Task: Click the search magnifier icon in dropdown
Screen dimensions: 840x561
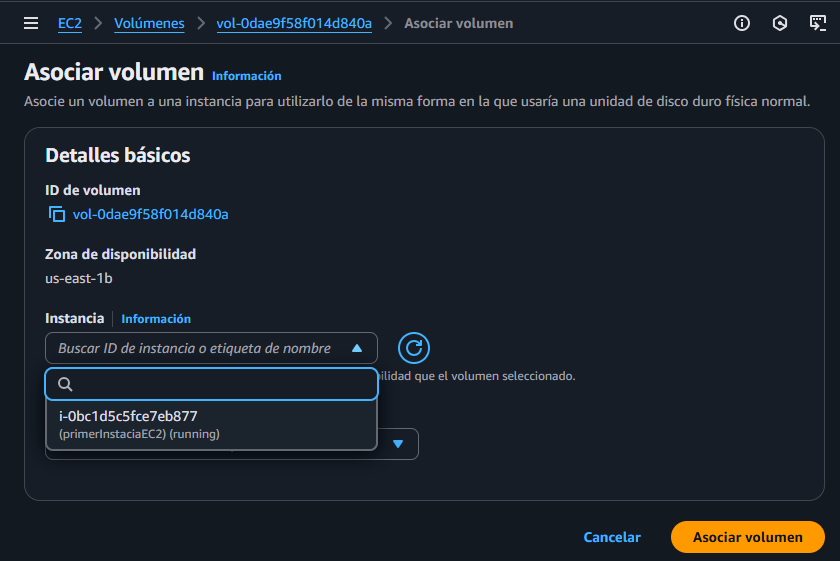Action: pyautogui.click(x=65, y=384)
